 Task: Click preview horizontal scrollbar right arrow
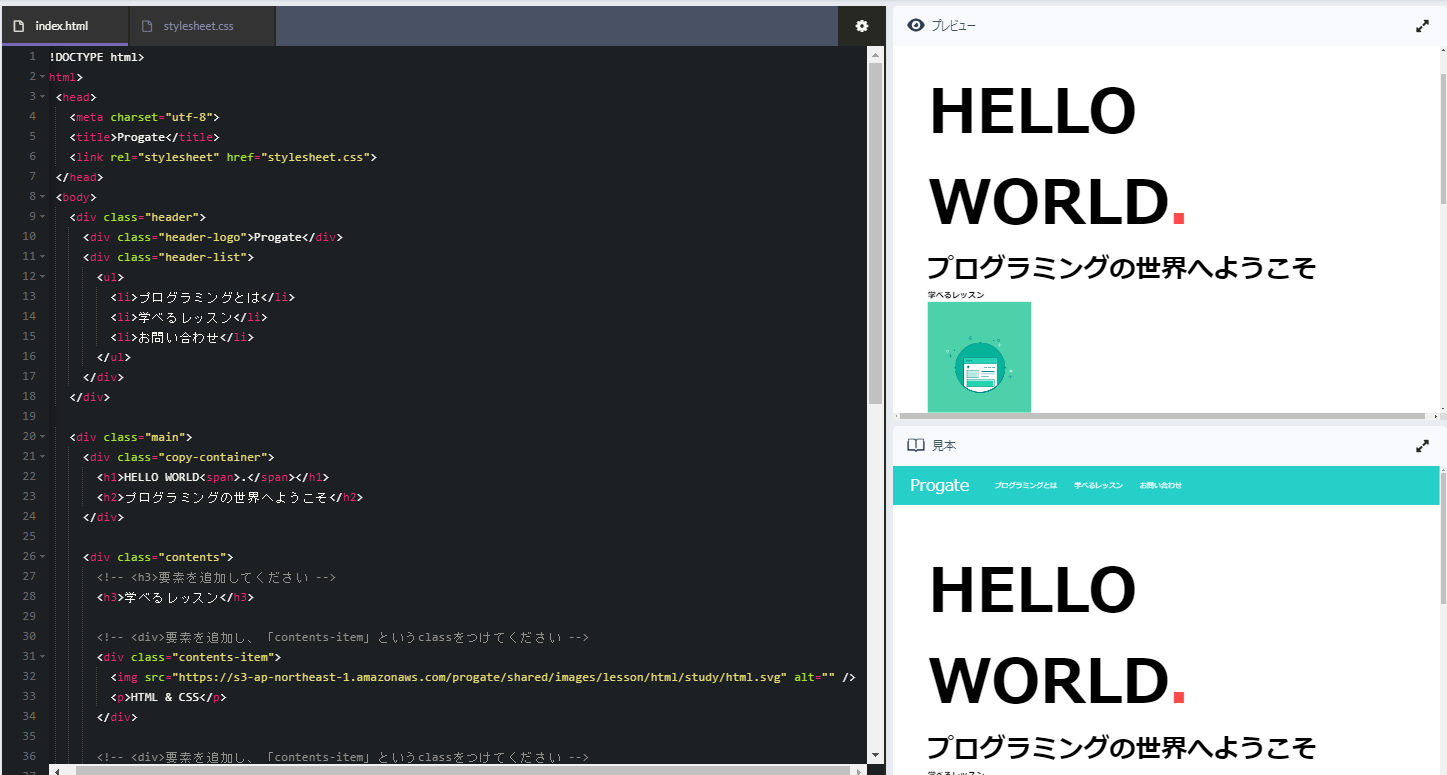1435,415
